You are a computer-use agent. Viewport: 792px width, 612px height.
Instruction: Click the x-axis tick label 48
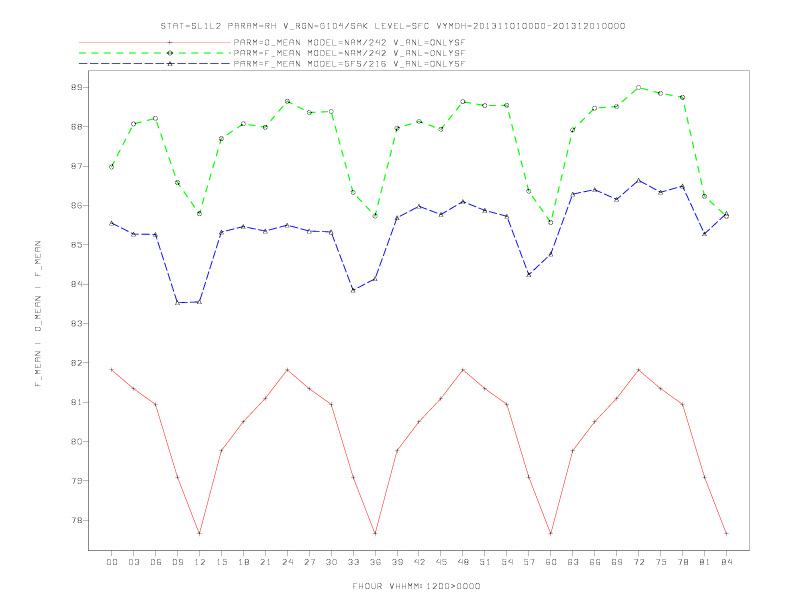tap(463, 562)
